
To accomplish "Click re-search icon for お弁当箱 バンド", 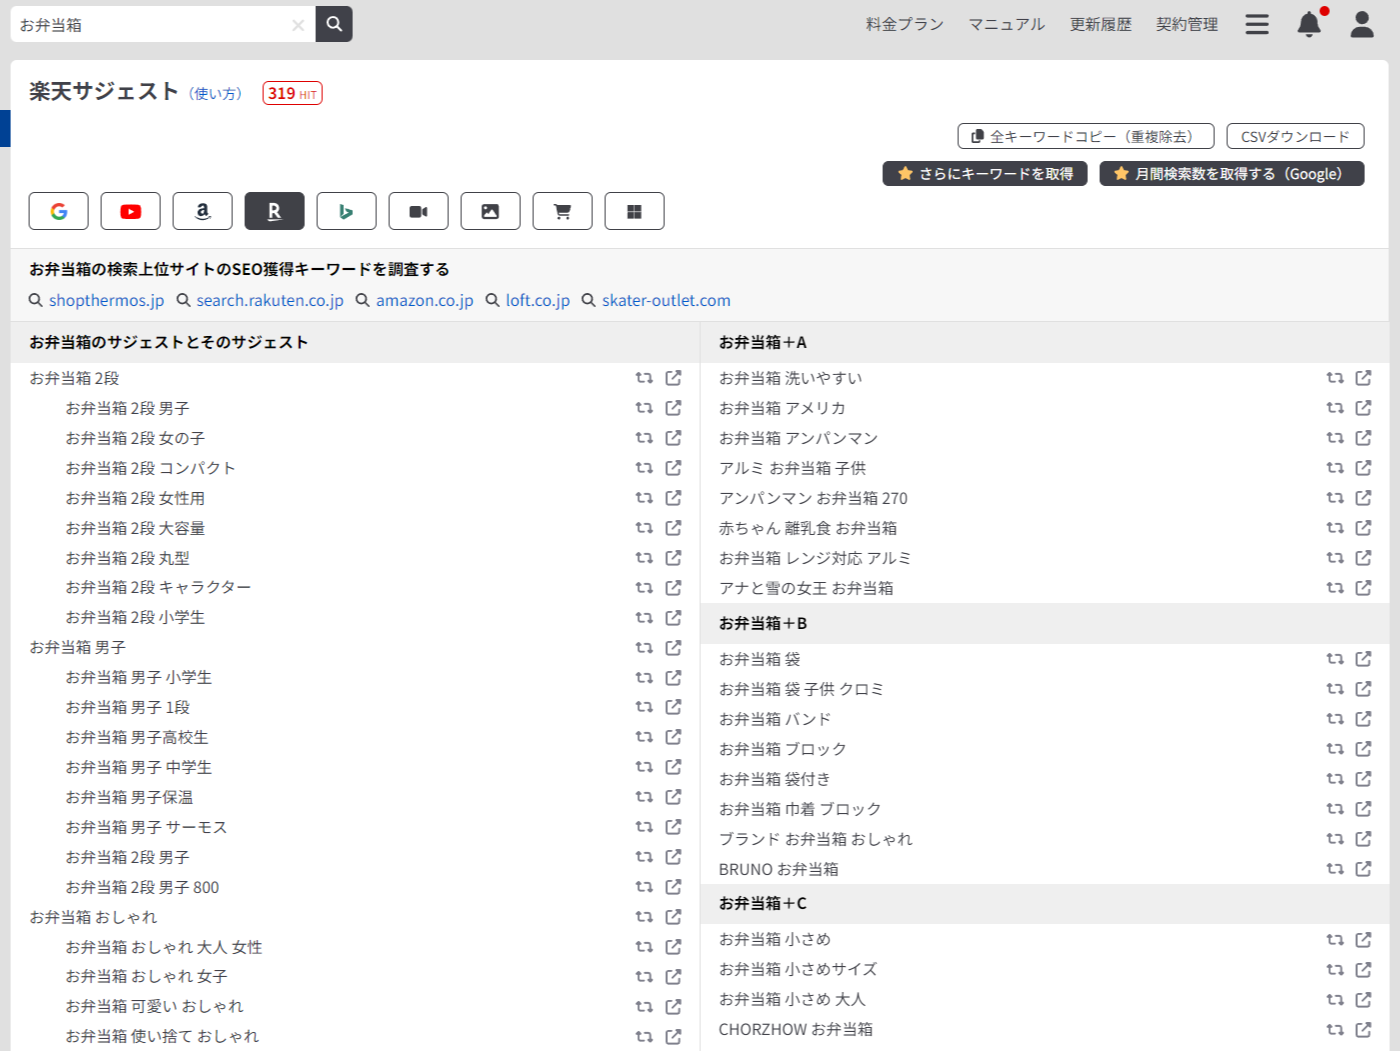I will (1334, 719).
